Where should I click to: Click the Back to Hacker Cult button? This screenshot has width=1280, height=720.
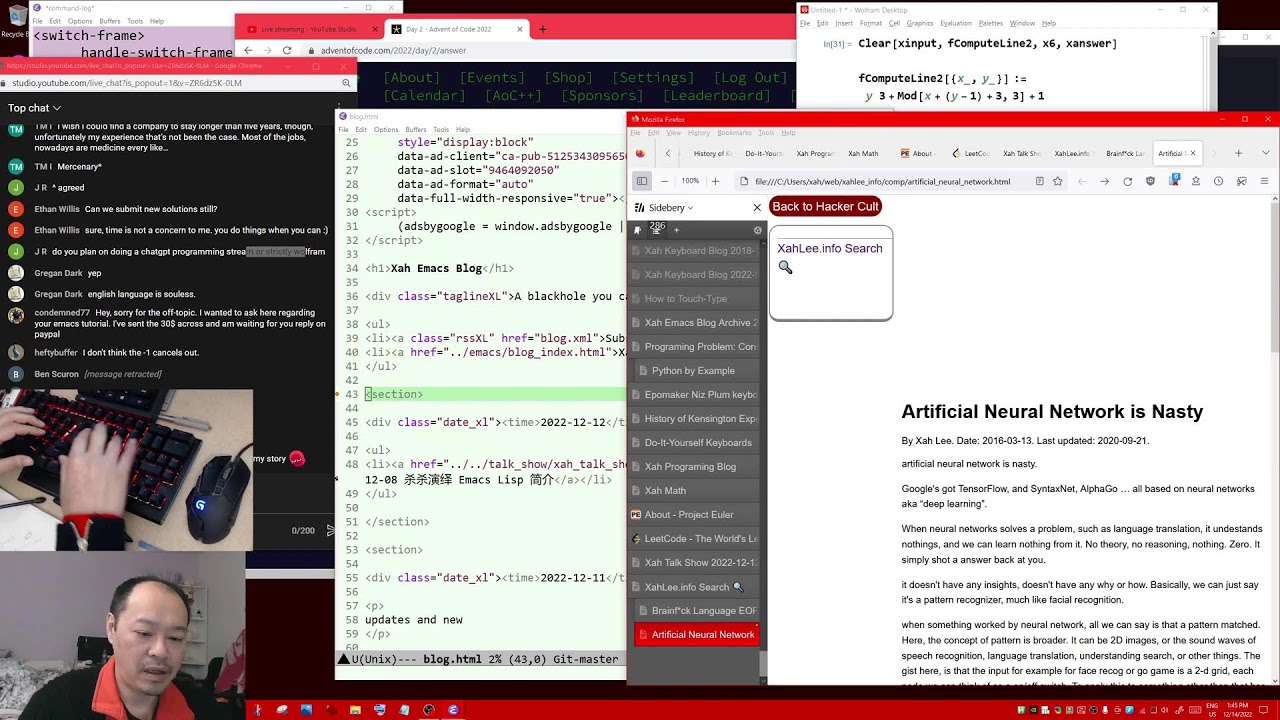click(825, 206)
